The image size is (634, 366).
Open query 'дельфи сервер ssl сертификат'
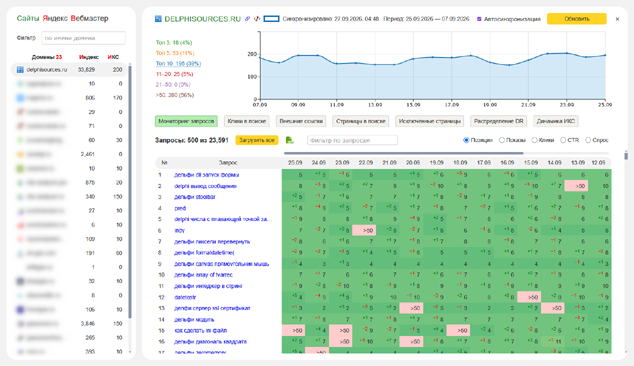[x=212, y=308]
